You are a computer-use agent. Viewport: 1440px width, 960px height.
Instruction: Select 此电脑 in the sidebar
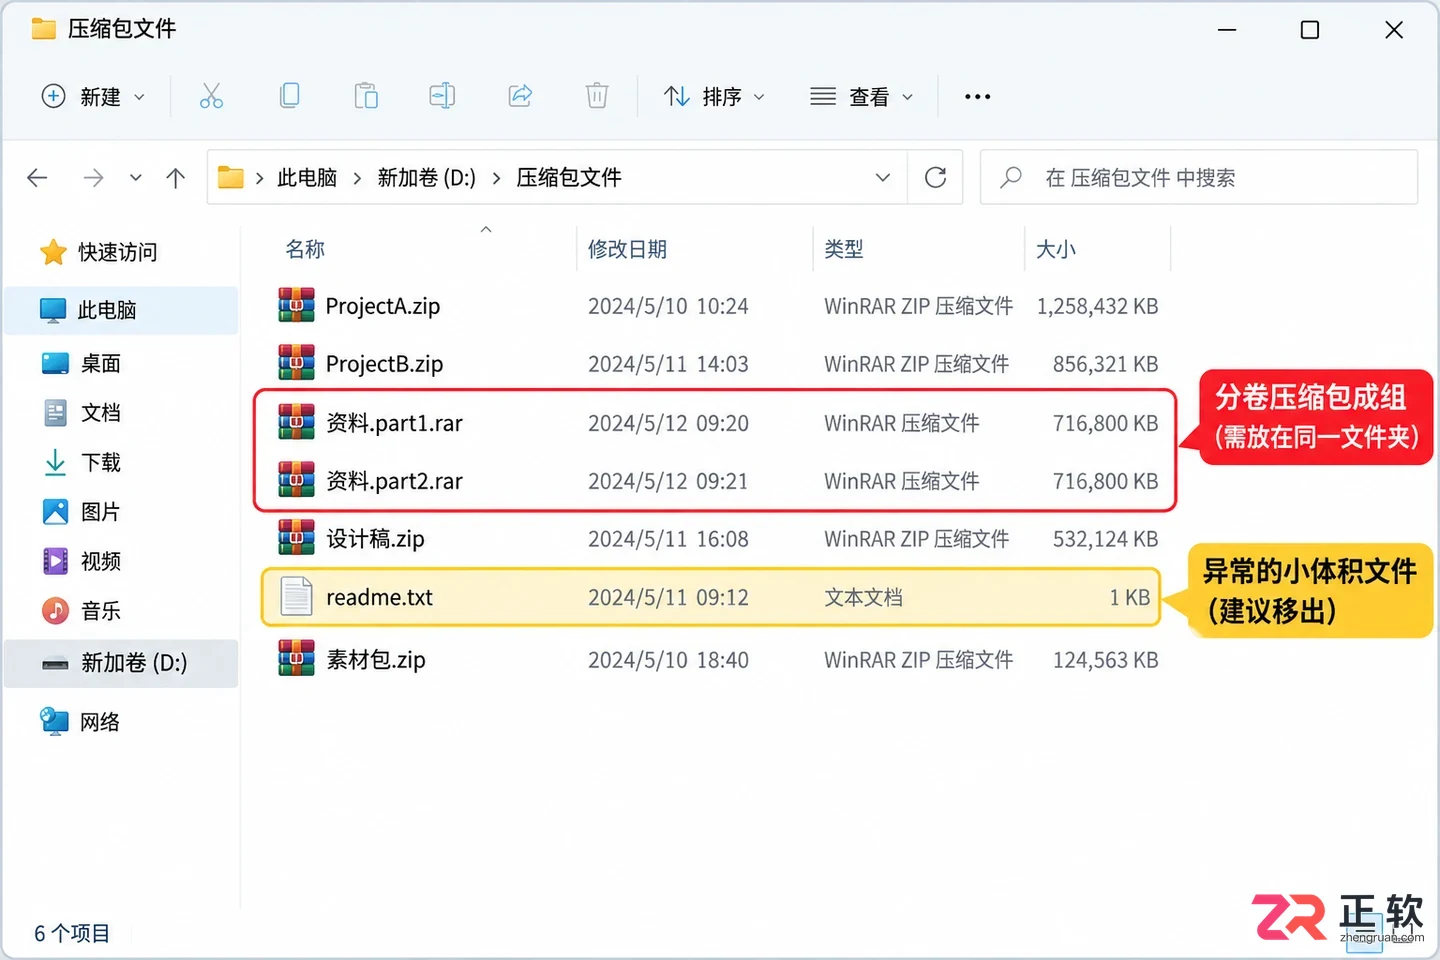(x=121, y=310)
